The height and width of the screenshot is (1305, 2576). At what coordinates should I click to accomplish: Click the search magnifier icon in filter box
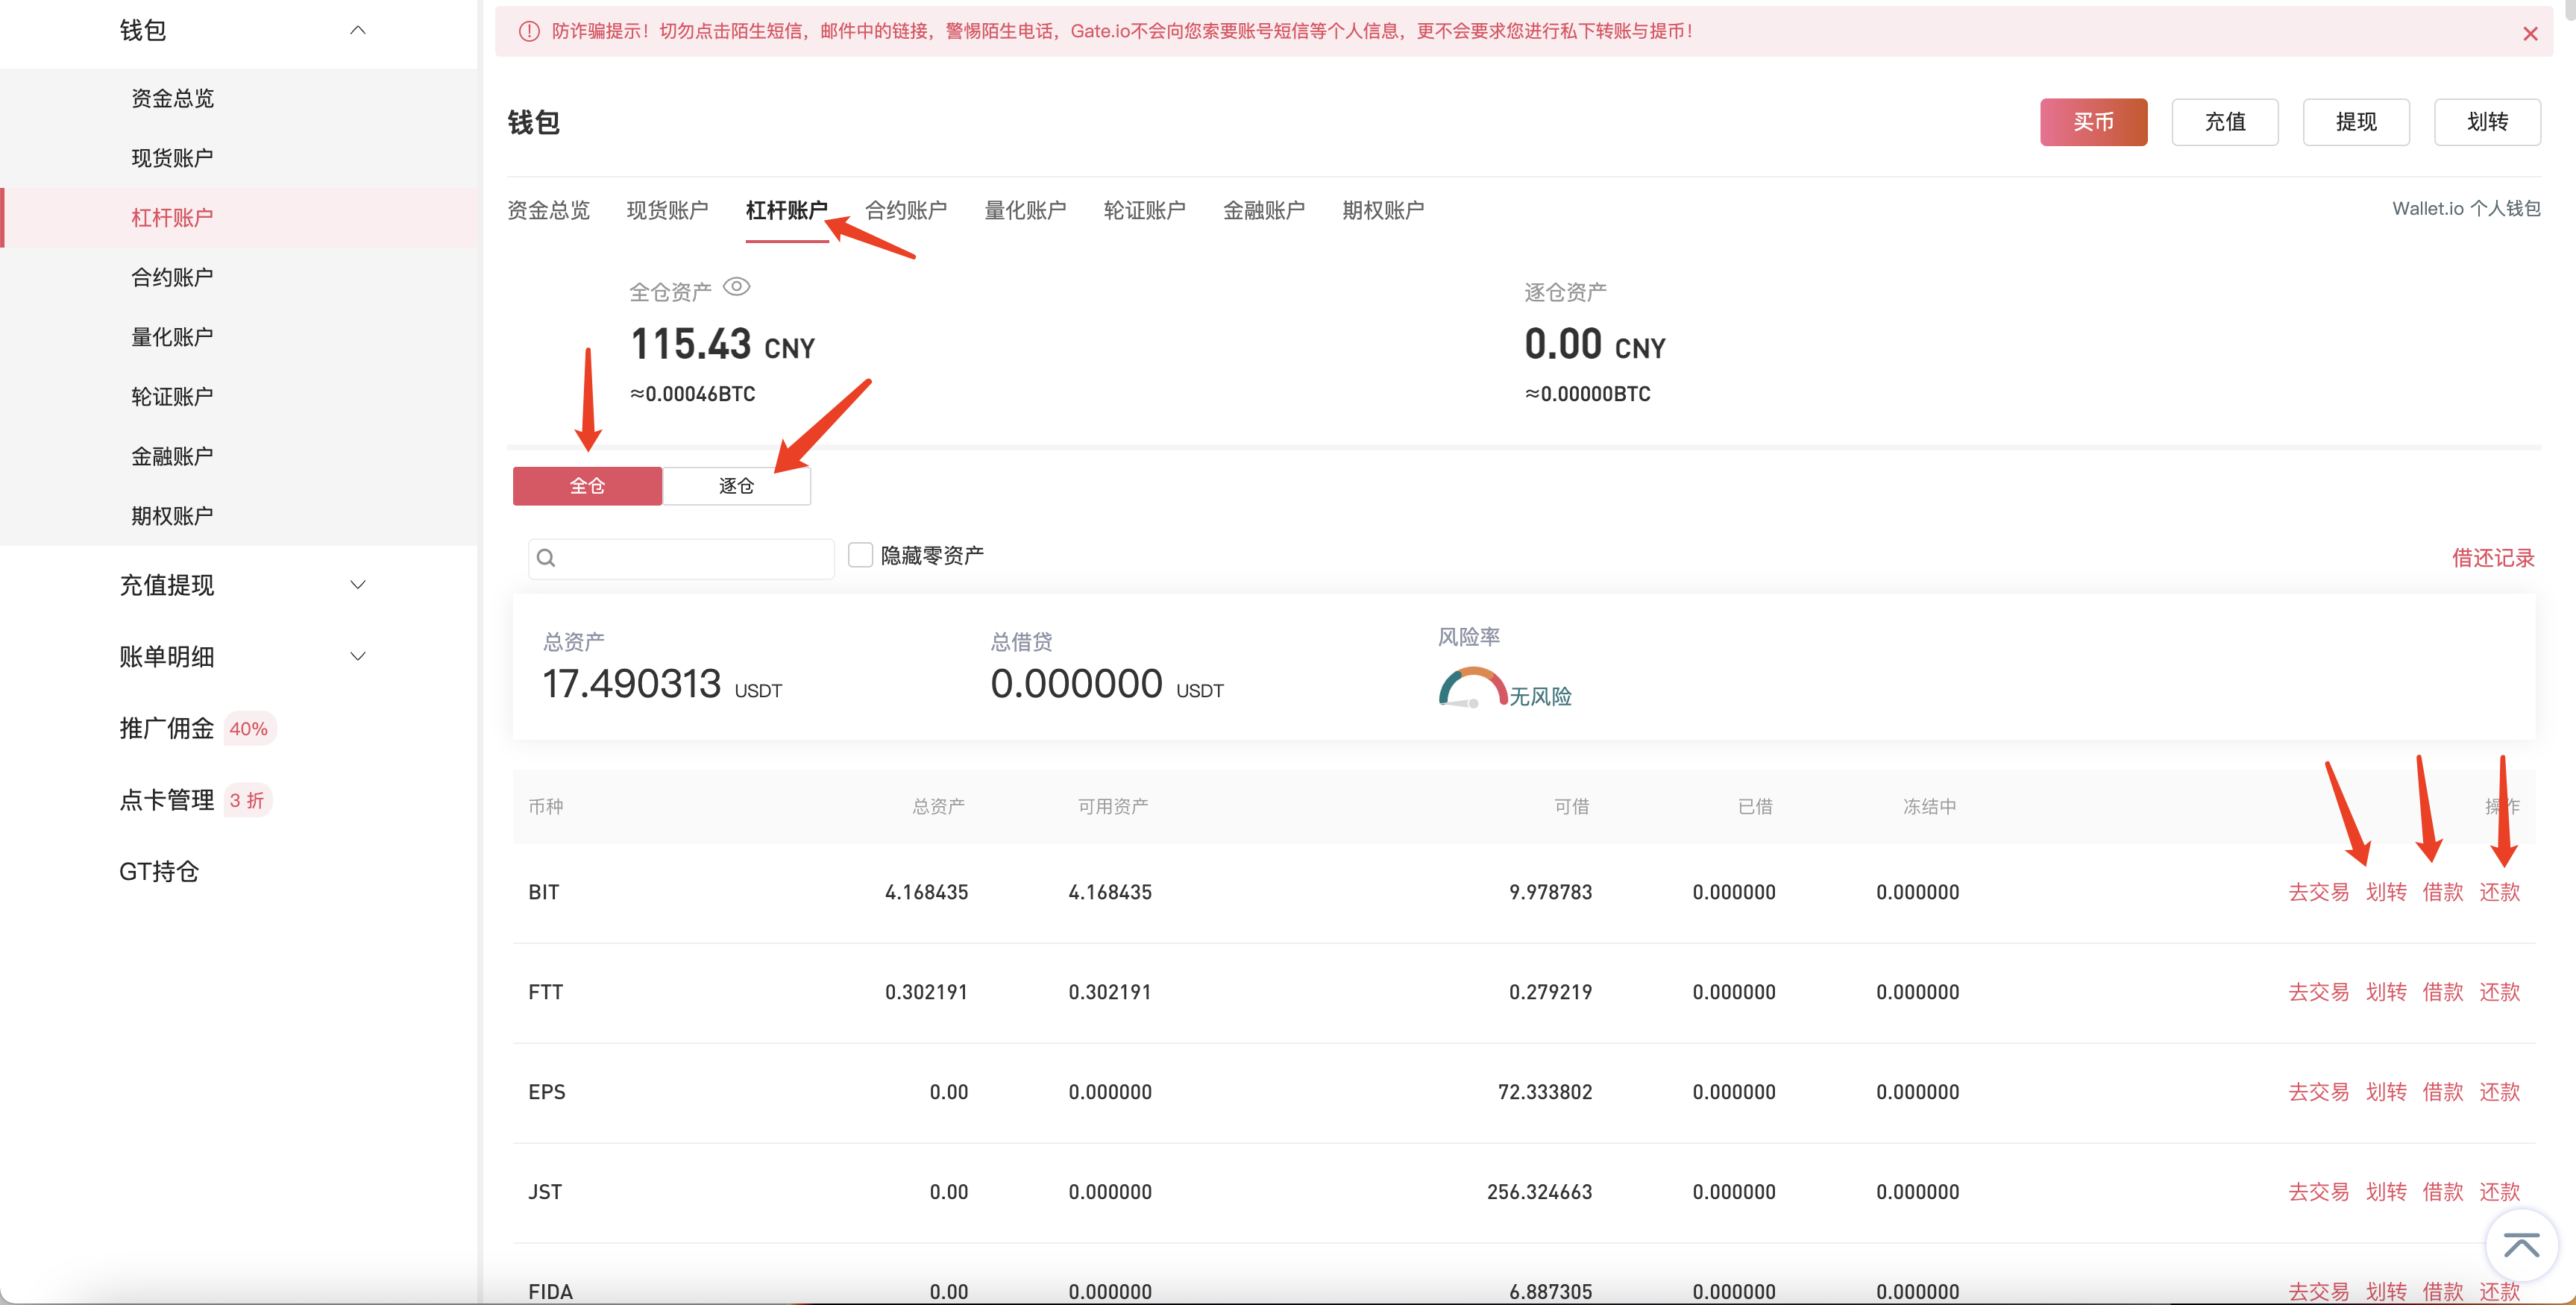(x=546, y=558)
